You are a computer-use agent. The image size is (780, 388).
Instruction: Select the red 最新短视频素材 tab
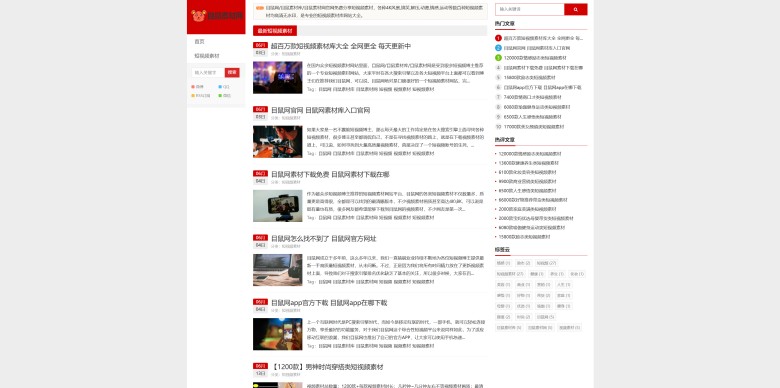click(x=275, y=31)
